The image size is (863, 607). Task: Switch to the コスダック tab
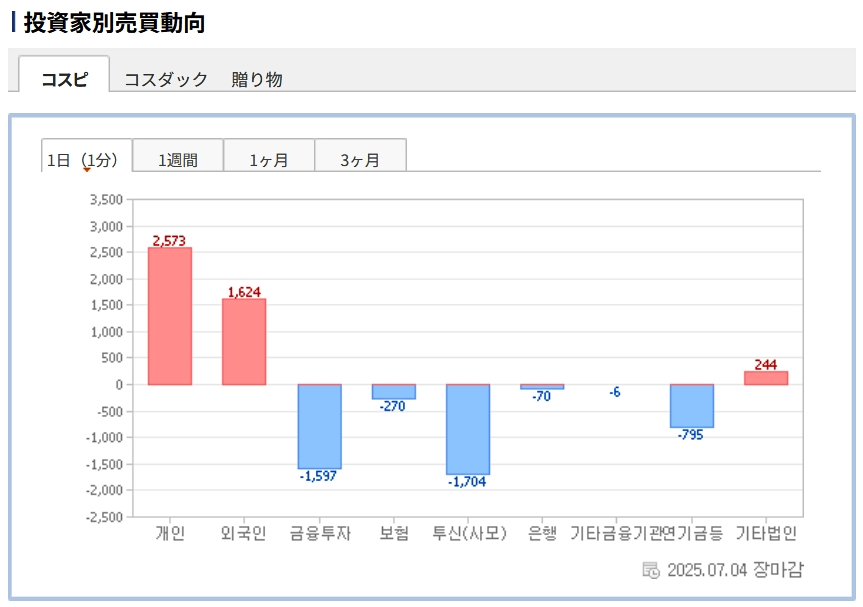pyautogui.click(x=165, y=79)
